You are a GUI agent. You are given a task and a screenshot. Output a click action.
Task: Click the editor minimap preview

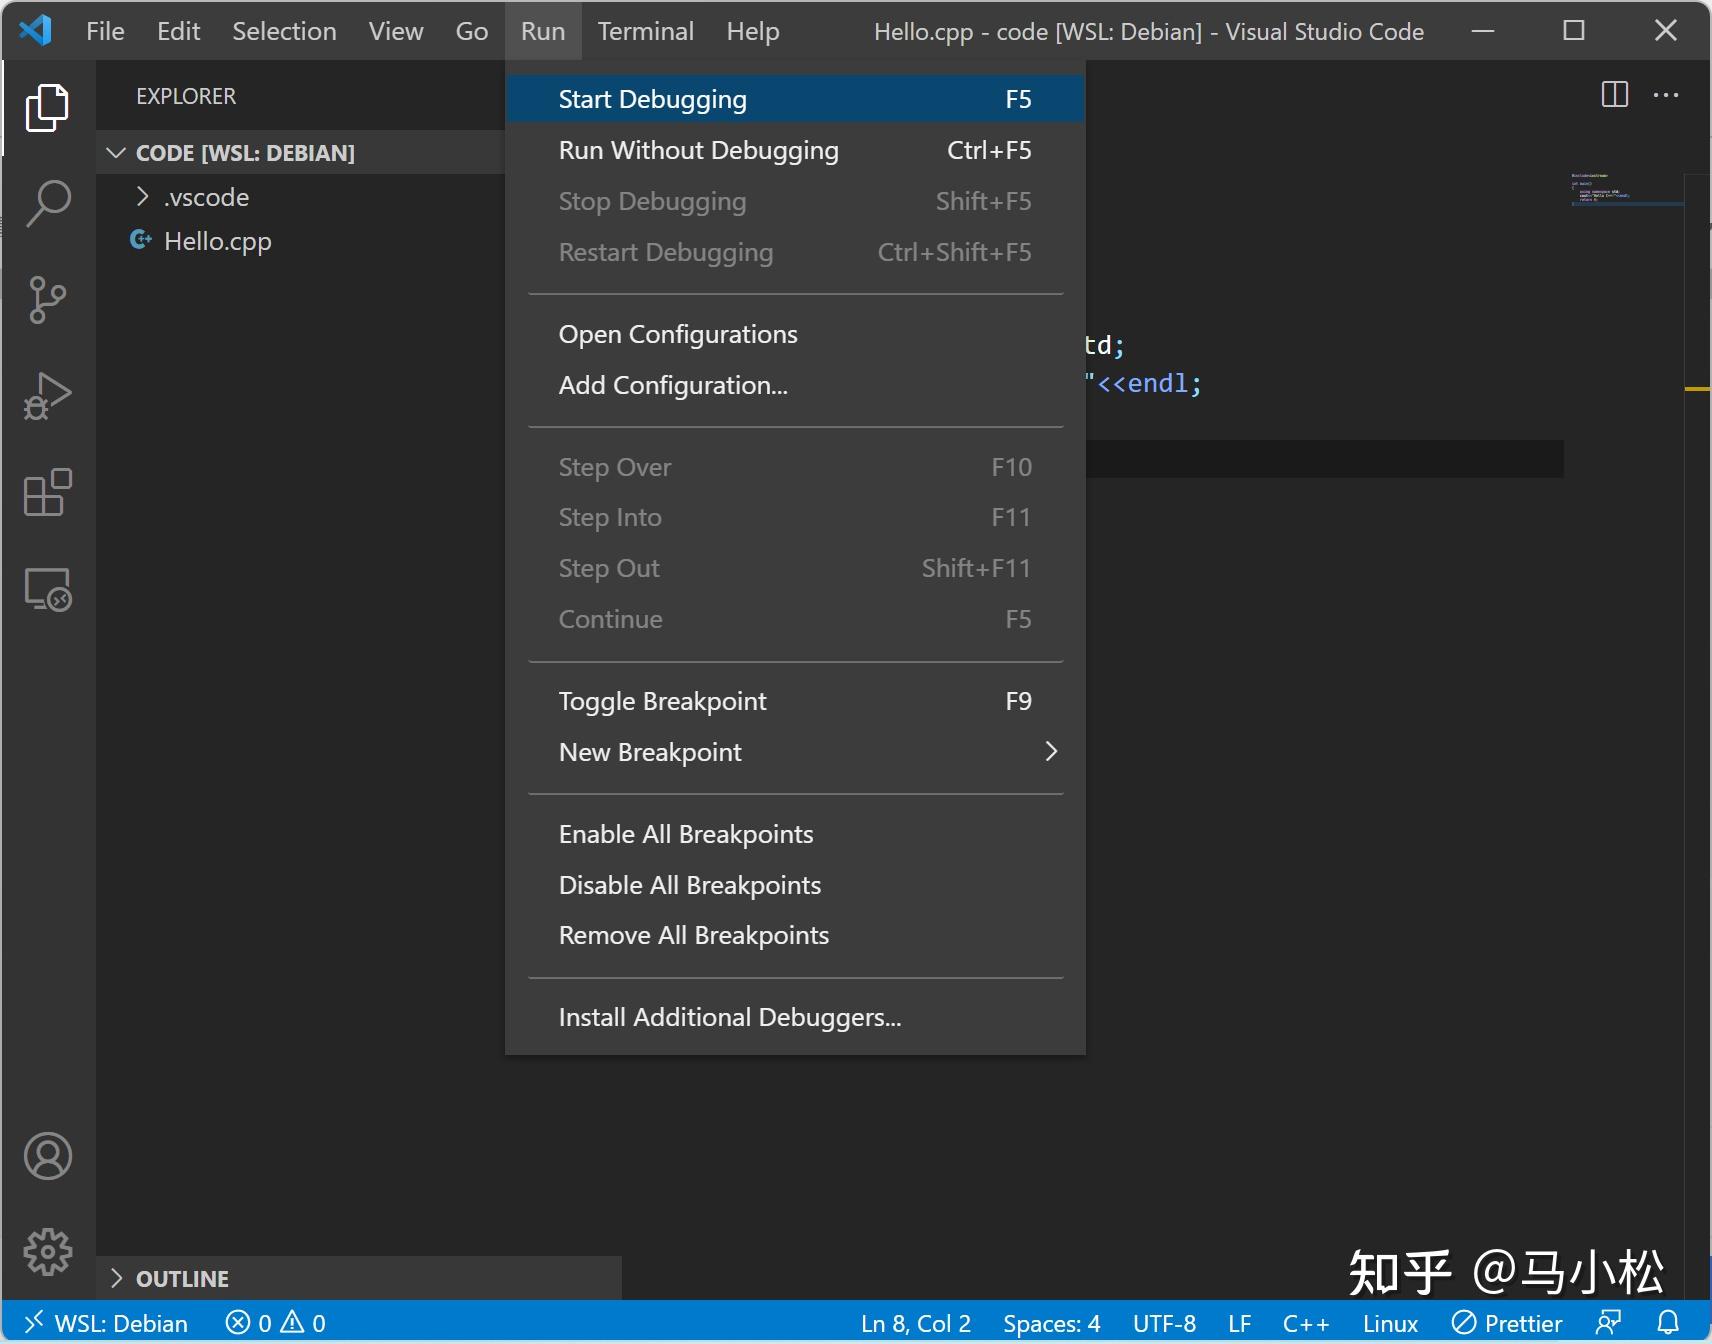1627,188
